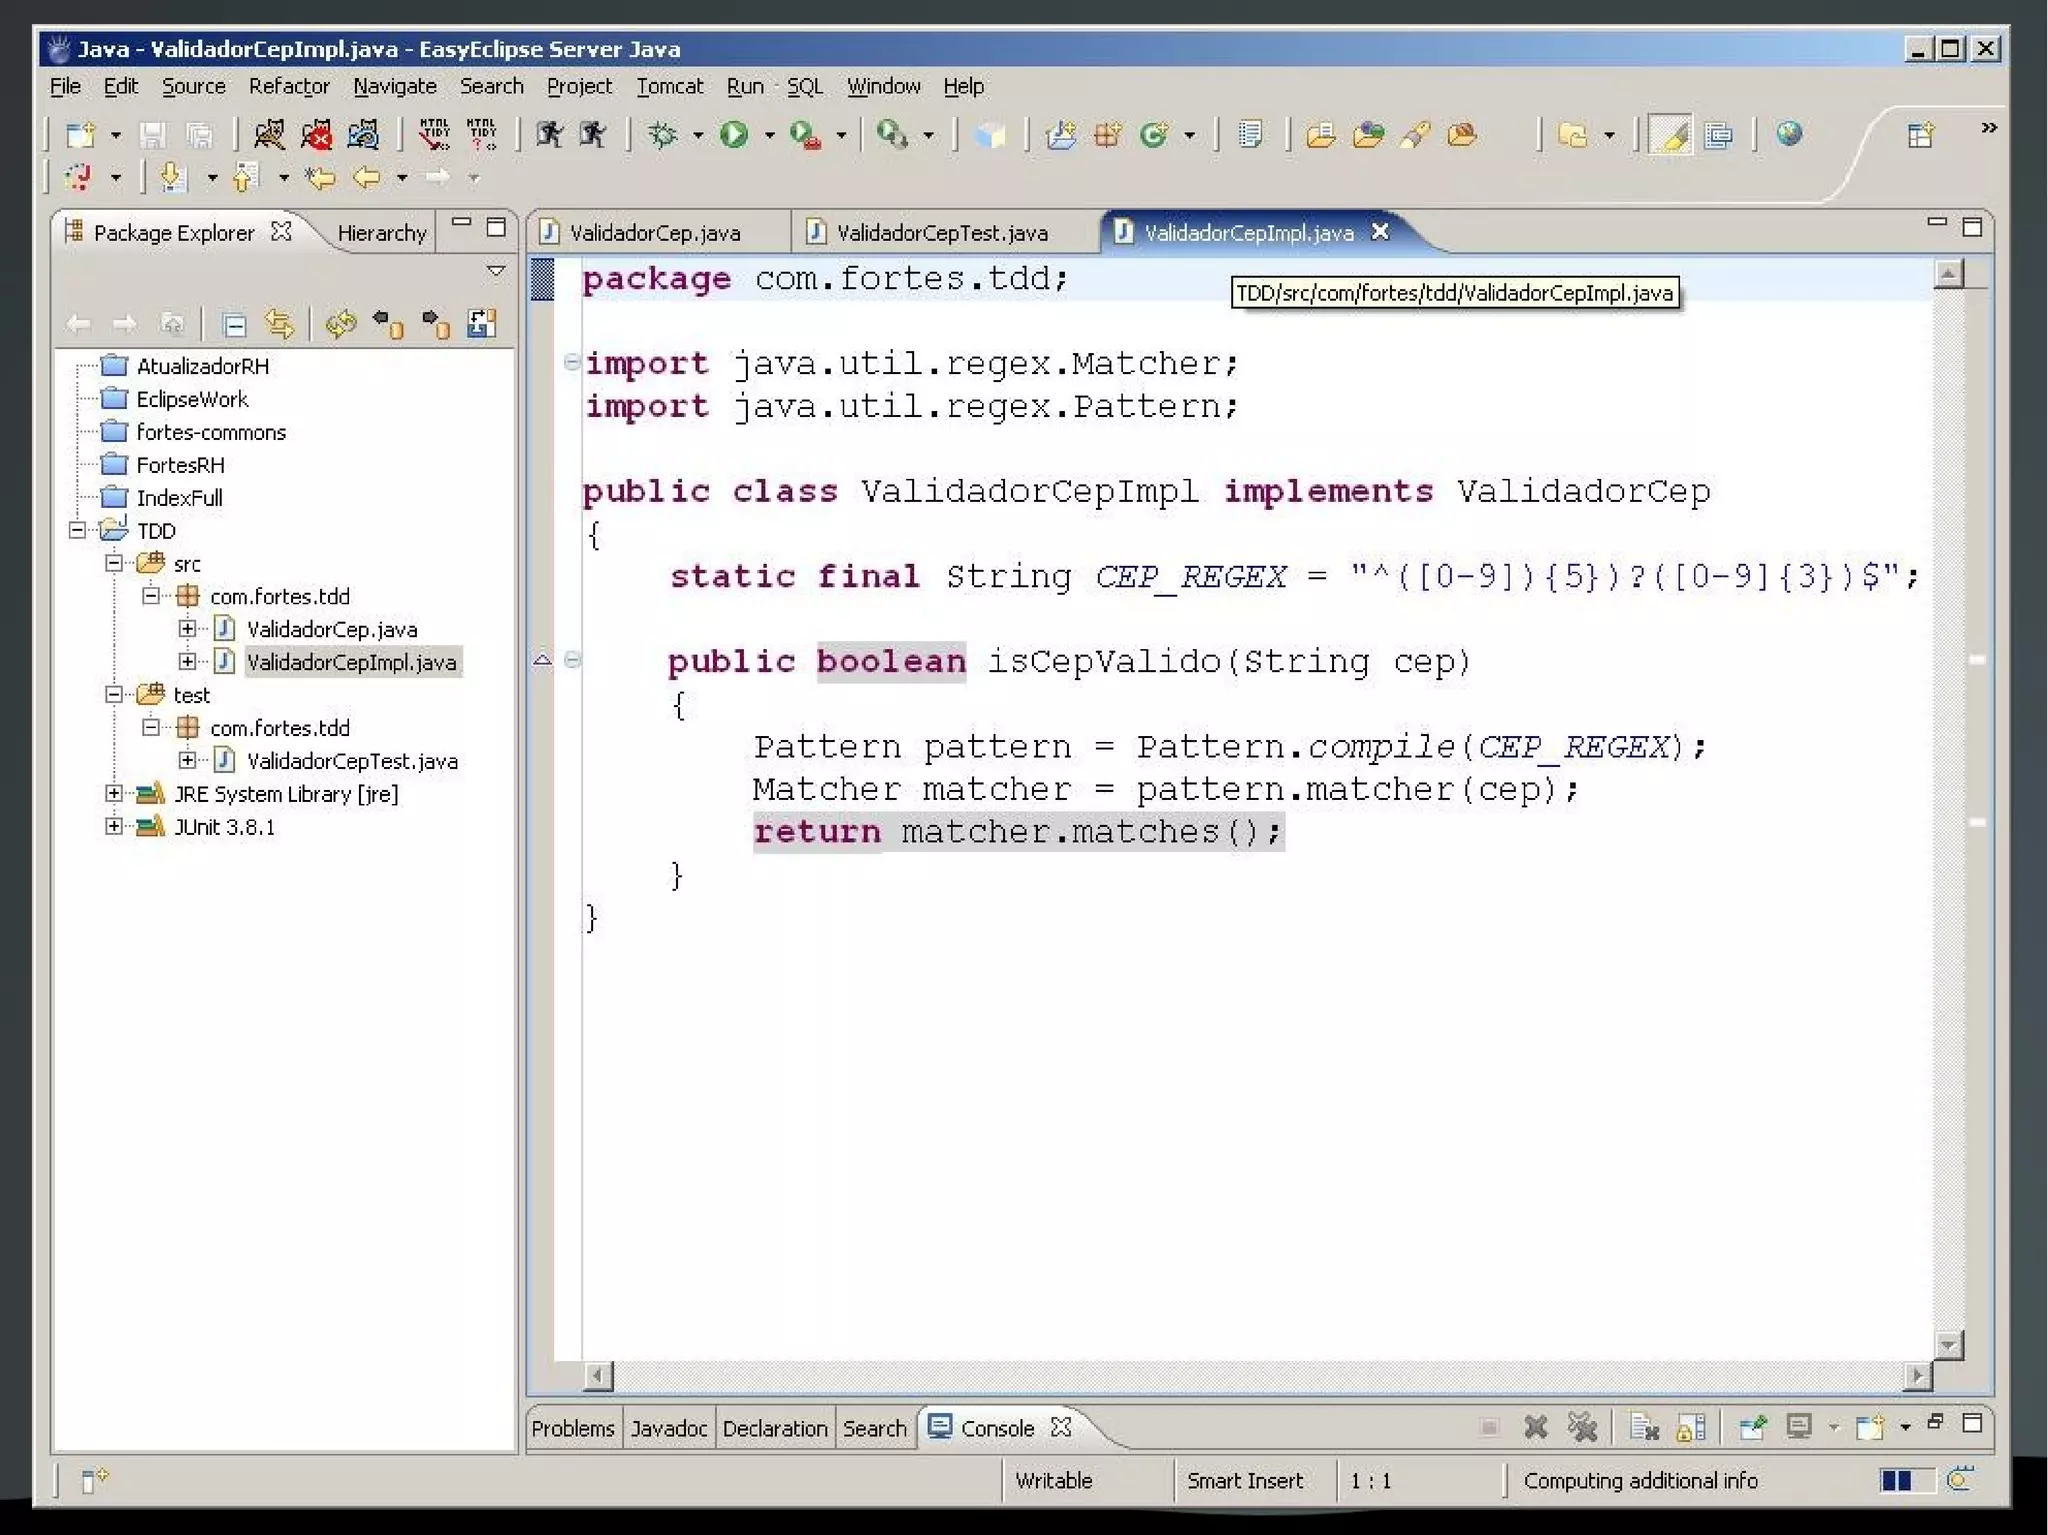Screen dimensions: 2048x1535
Task: Open the Debug button dropdown arrow
Action: point(697,135)
